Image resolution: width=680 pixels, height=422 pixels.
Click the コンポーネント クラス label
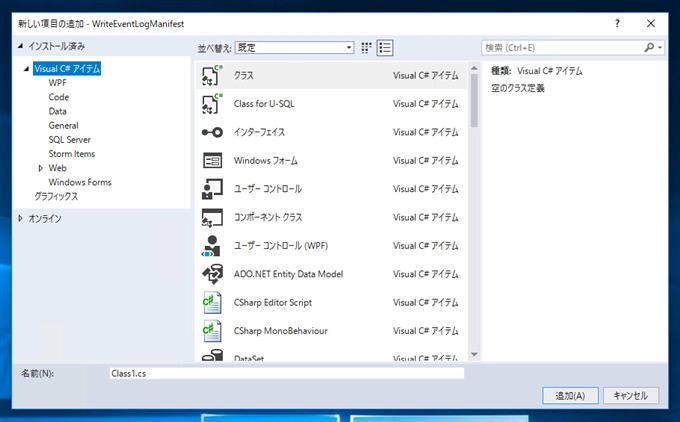[268, 217]
